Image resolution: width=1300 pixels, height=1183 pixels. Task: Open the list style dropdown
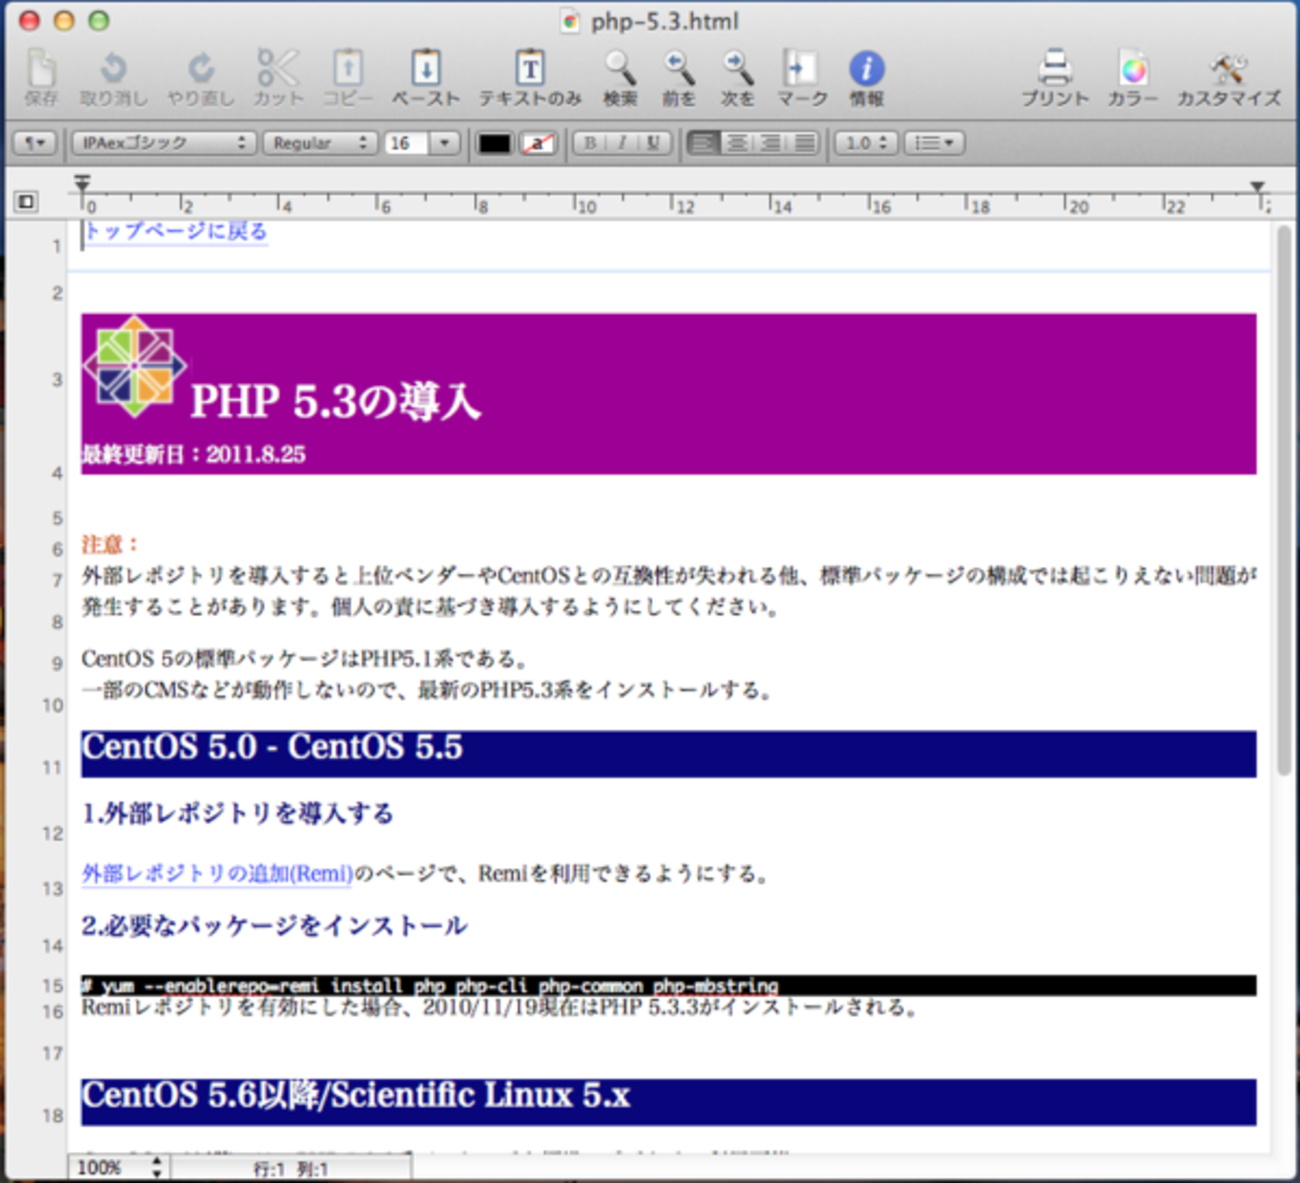click(x=933, y=143)
